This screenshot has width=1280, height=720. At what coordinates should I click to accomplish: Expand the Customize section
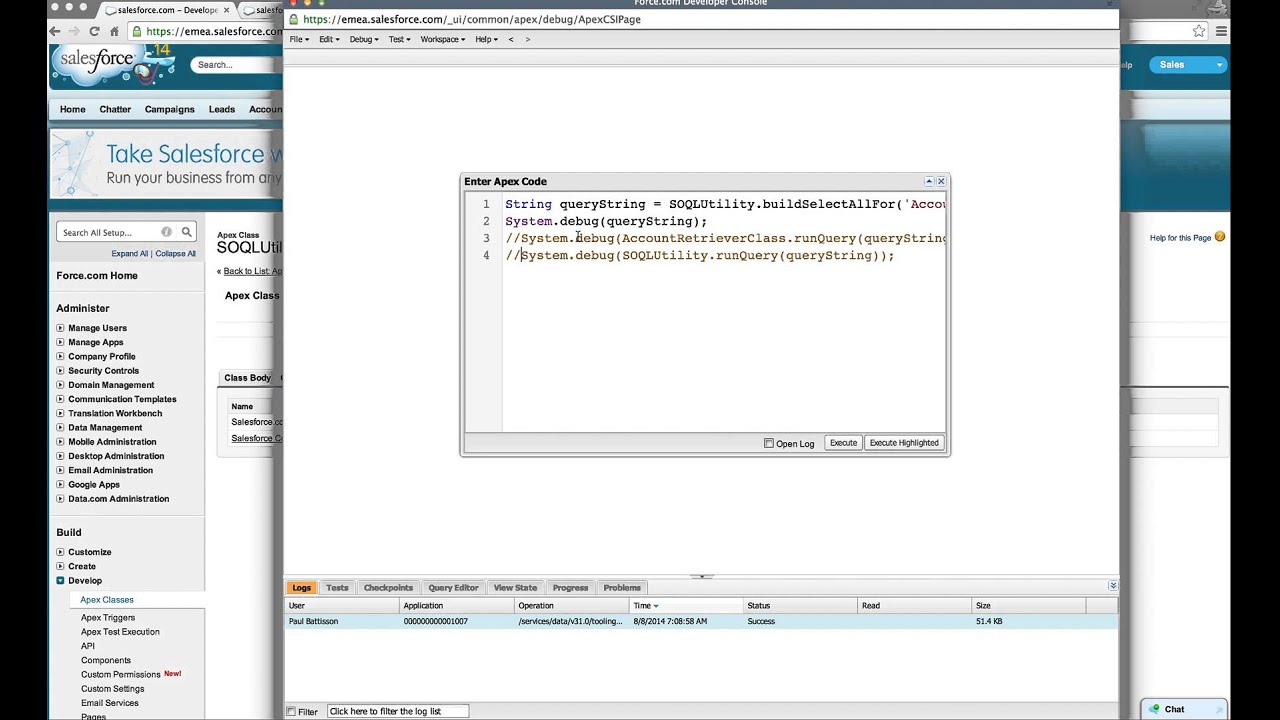pos(61,552)
